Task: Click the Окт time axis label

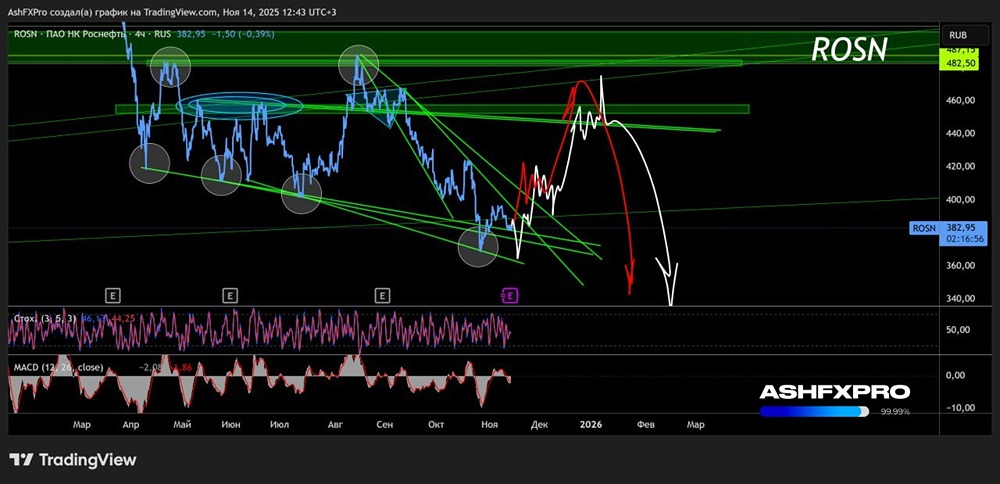Action: click(x=436, y=425)
